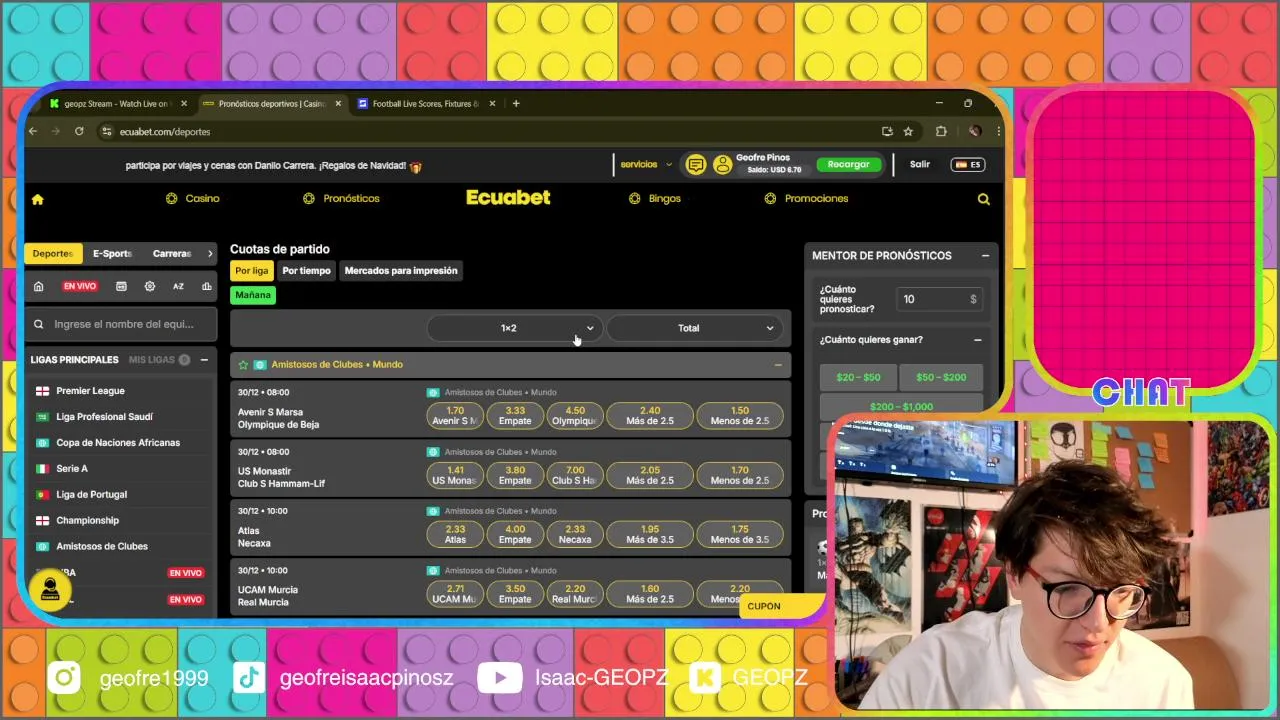This screenshot has height=720, width=1280.
Task: Open the ES language selector
Action: click(968, 165)
